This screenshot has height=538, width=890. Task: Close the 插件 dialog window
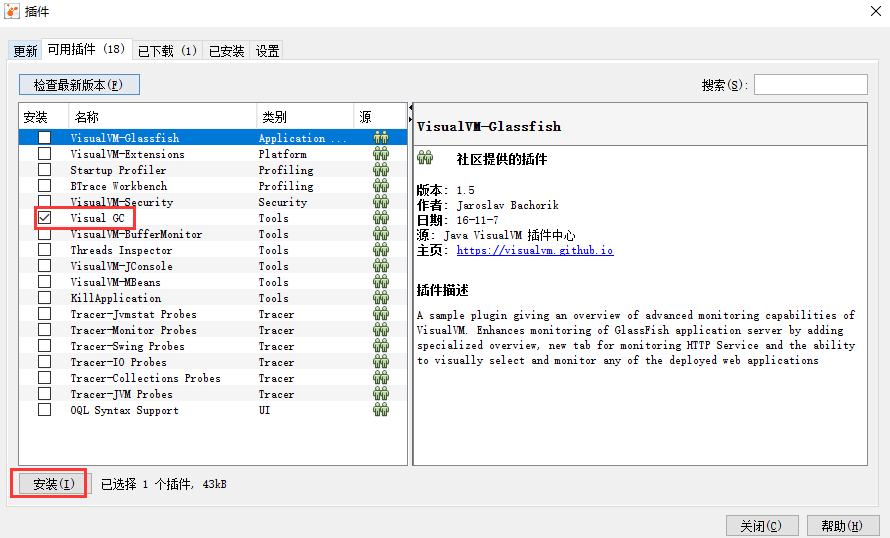pos(876,11)
